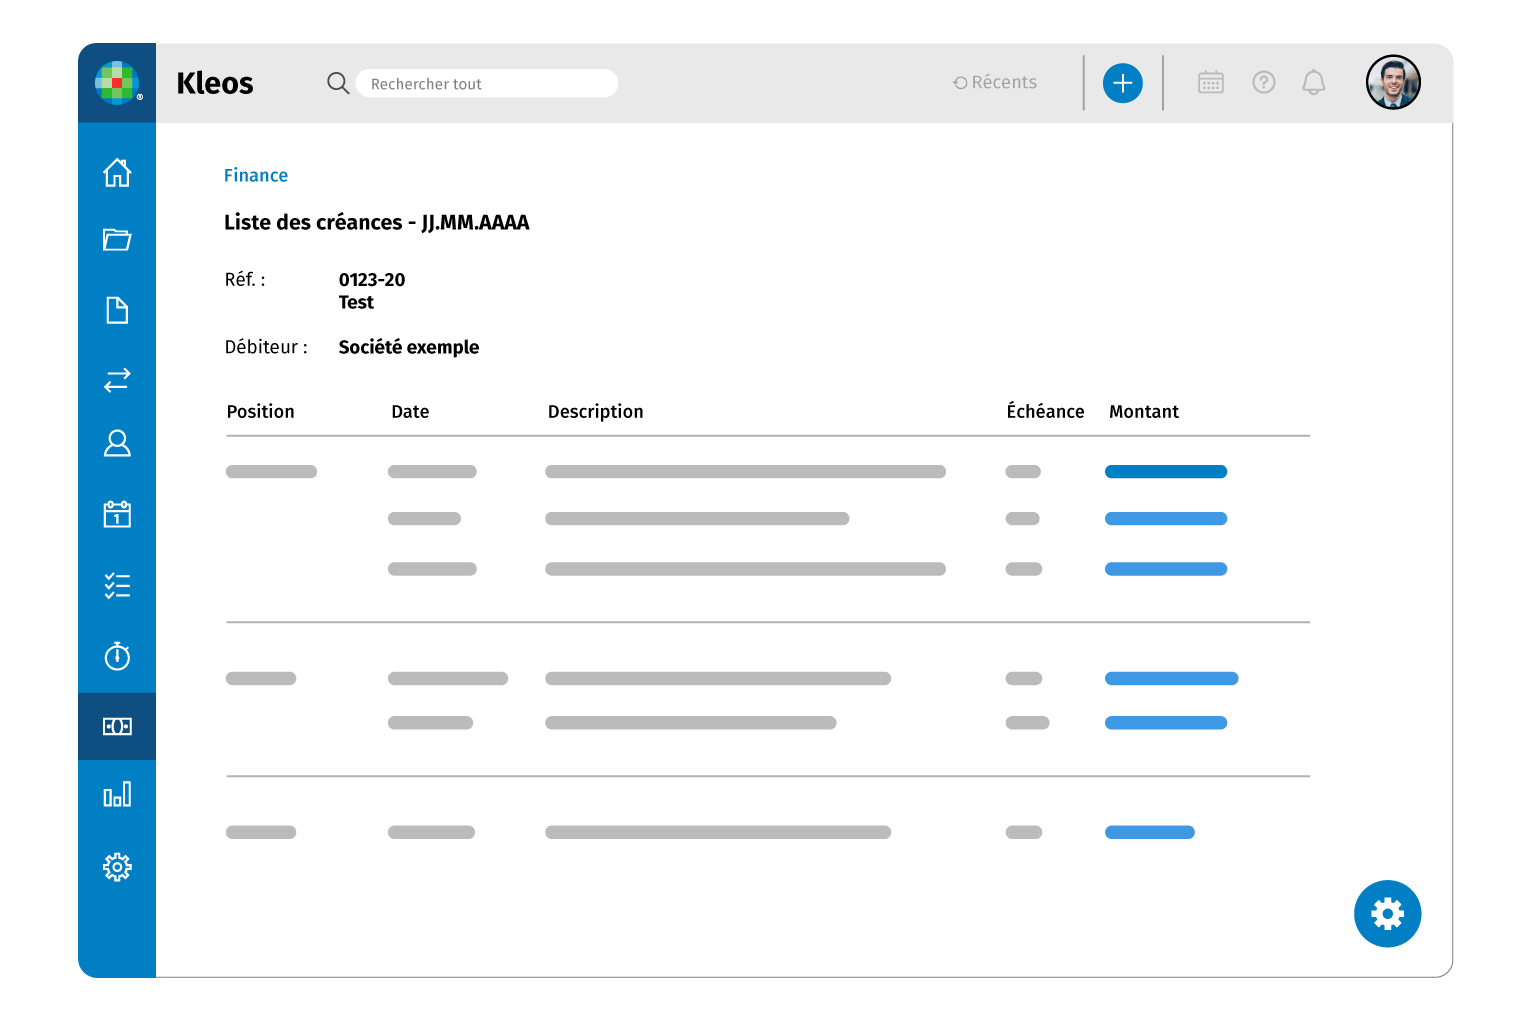Open the bar chart reports icon
1531x1021 pixels.
point(117,795)
